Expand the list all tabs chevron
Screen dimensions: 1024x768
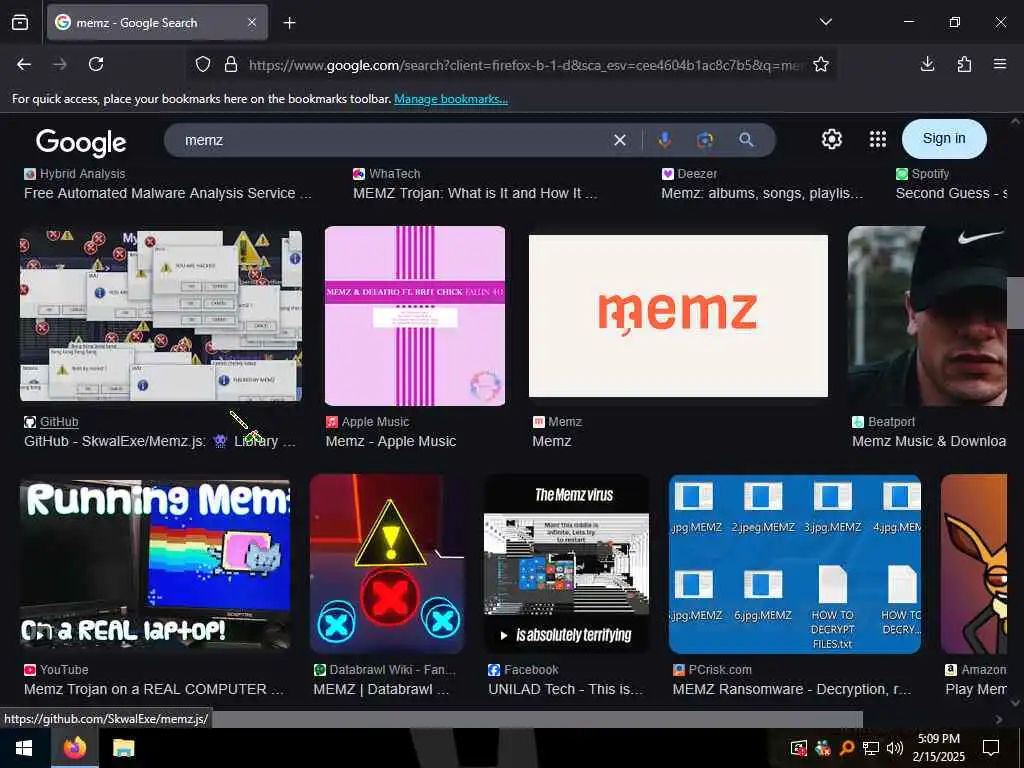[825, 22]
